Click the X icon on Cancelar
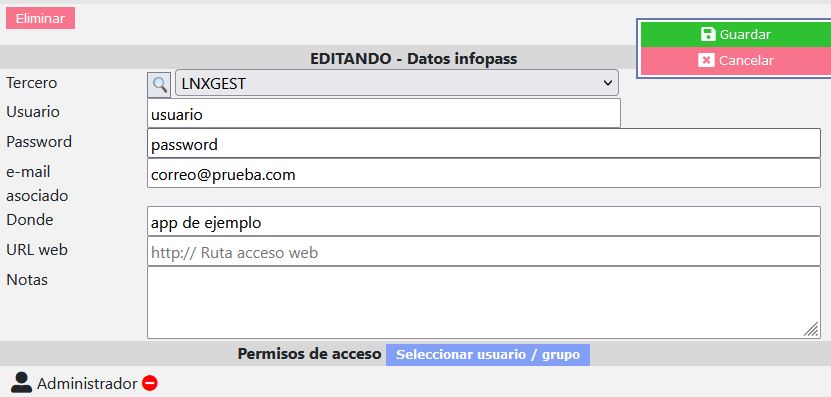 706,60
